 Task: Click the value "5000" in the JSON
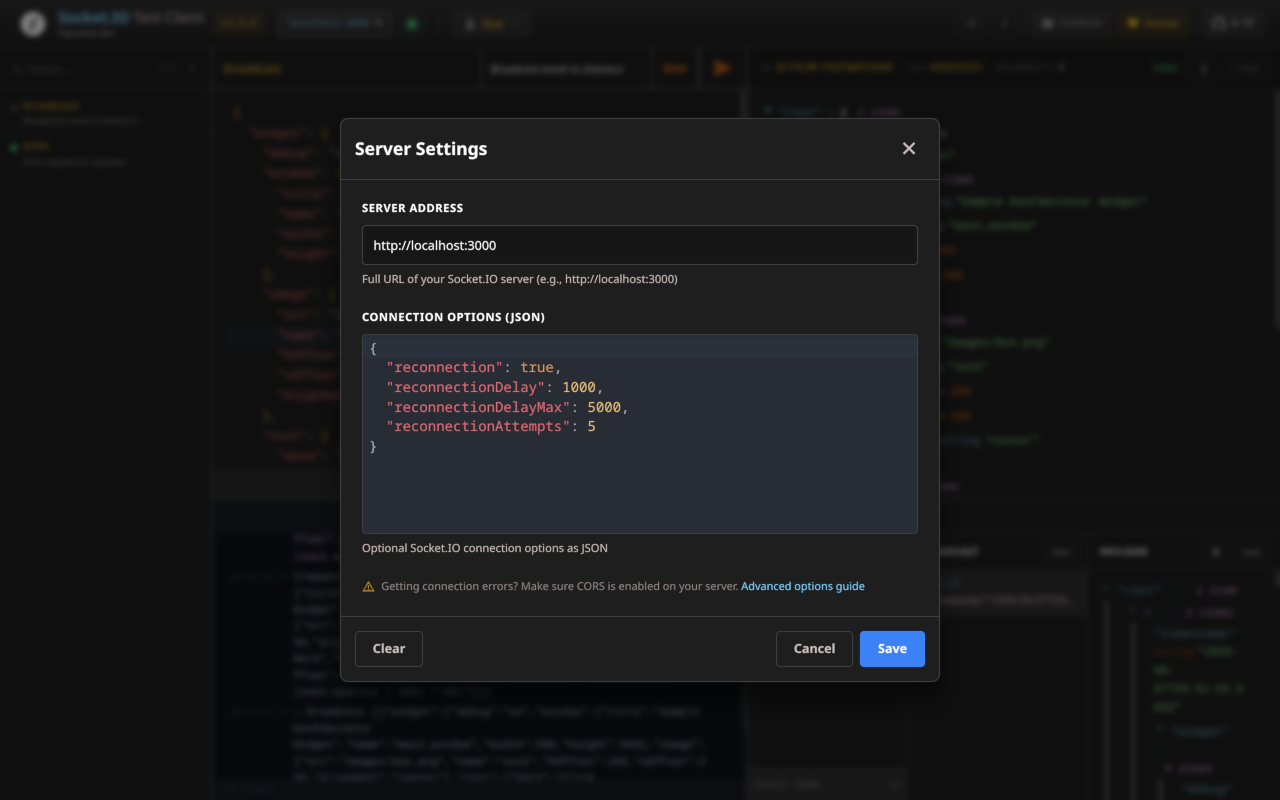point(604,407)
